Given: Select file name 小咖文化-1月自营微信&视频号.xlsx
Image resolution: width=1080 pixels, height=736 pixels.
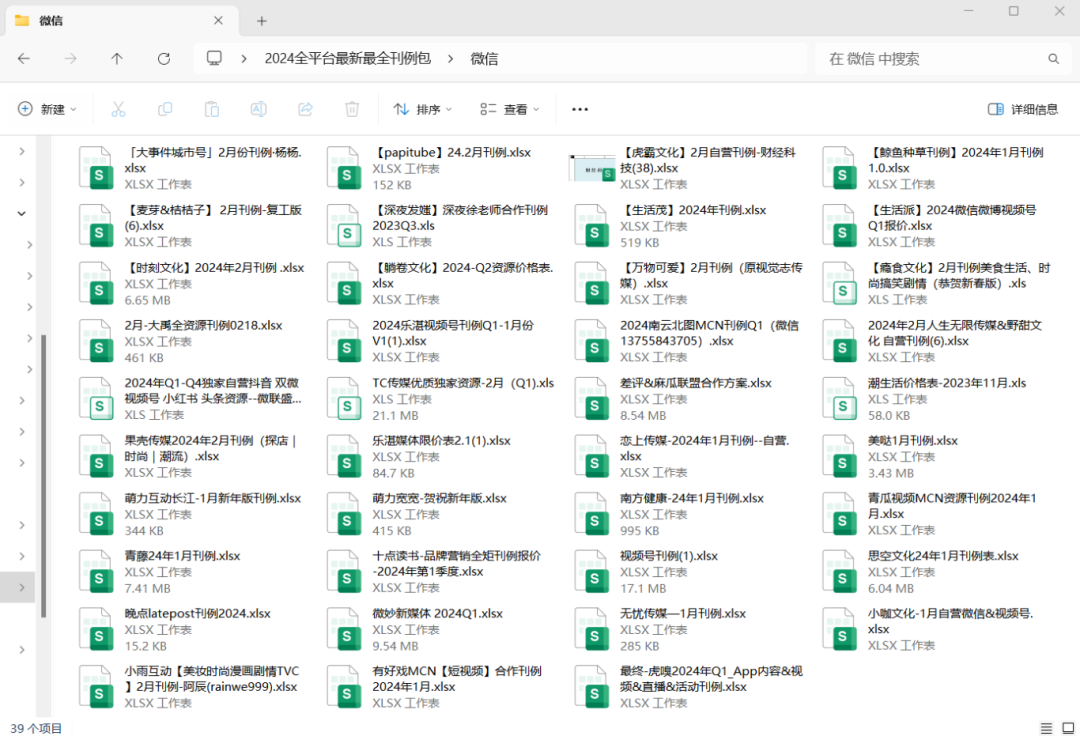Looking at the screenshot, I should tap(951, 621).
